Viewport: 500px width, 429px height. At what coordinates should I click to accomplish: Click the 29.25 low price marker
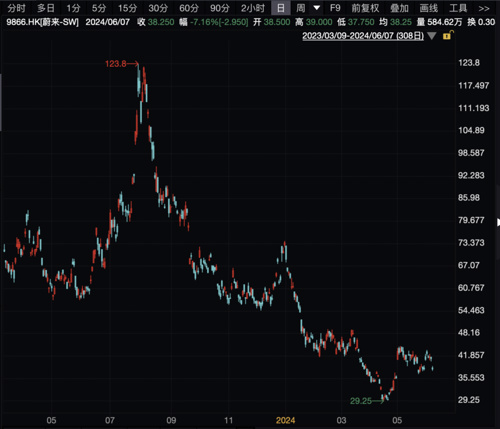coord(361,401)
